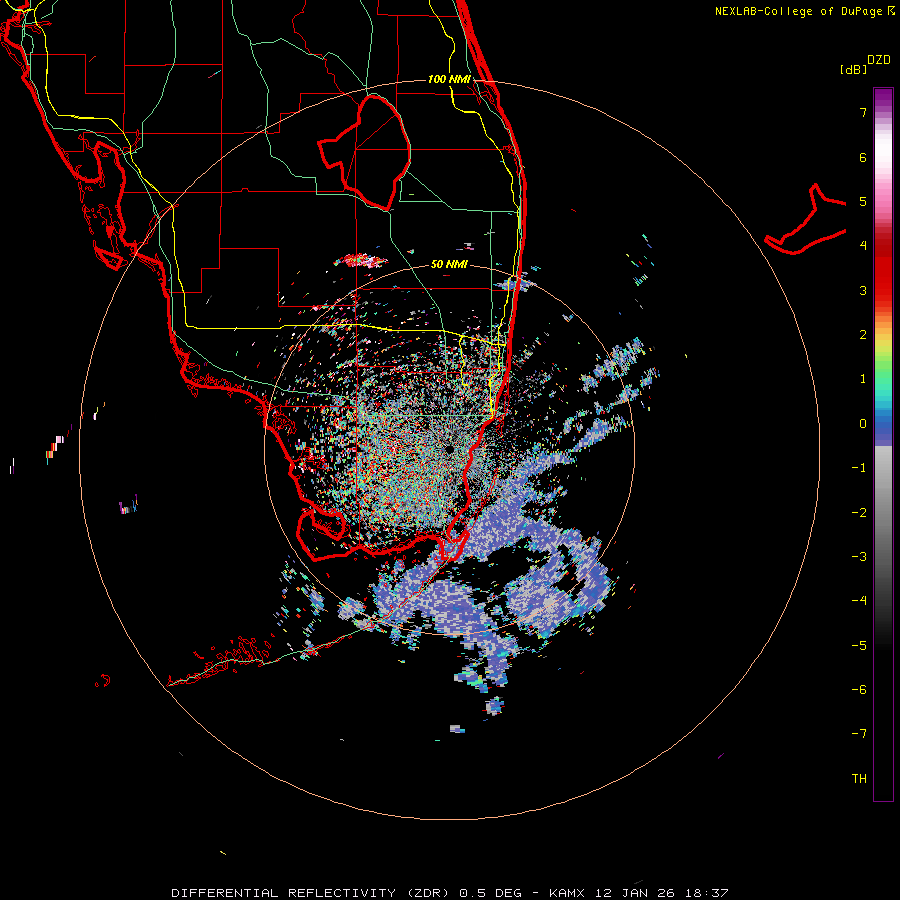Pick the green band of color scale near 1 dB
Viewport: 900px width, 900px height.
coord(883,376)
